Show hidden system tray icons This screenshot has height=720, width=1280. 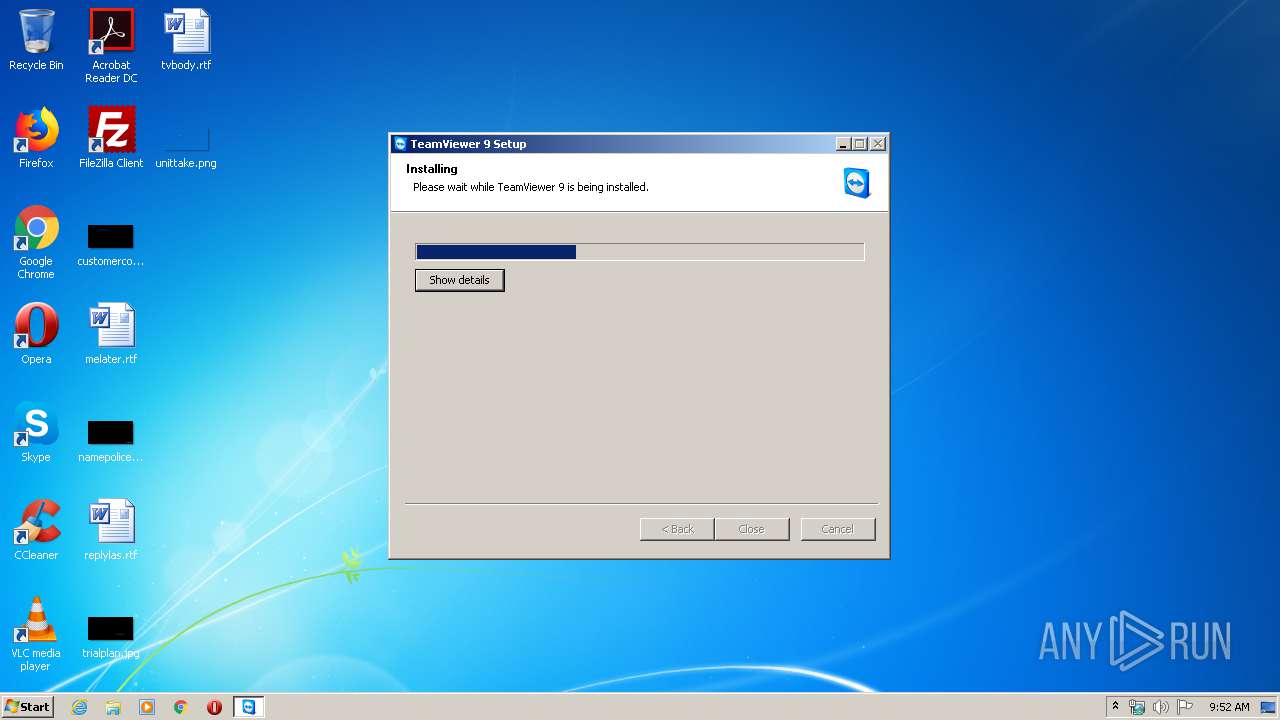pyautogui.click(x=1116, y=707)
